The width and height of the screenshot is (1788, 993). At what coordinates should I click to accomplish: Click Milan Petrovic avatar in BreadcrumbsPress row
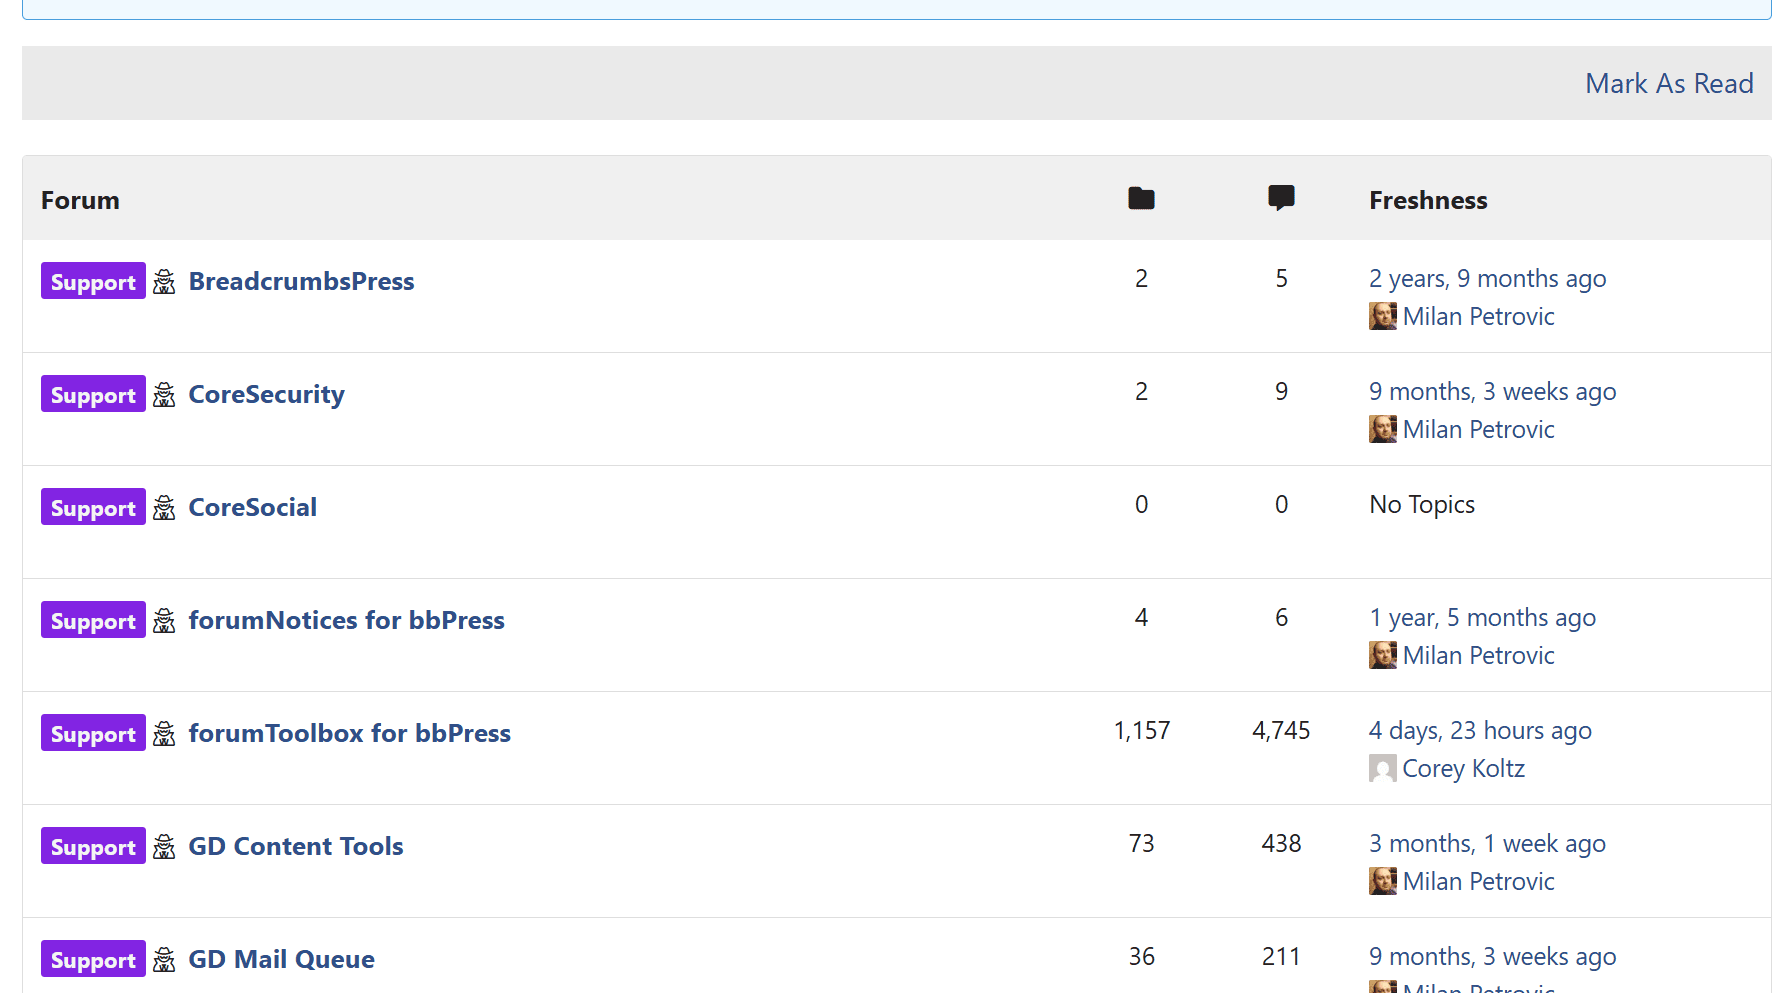pyautogui.click(x=1383, y=316)
